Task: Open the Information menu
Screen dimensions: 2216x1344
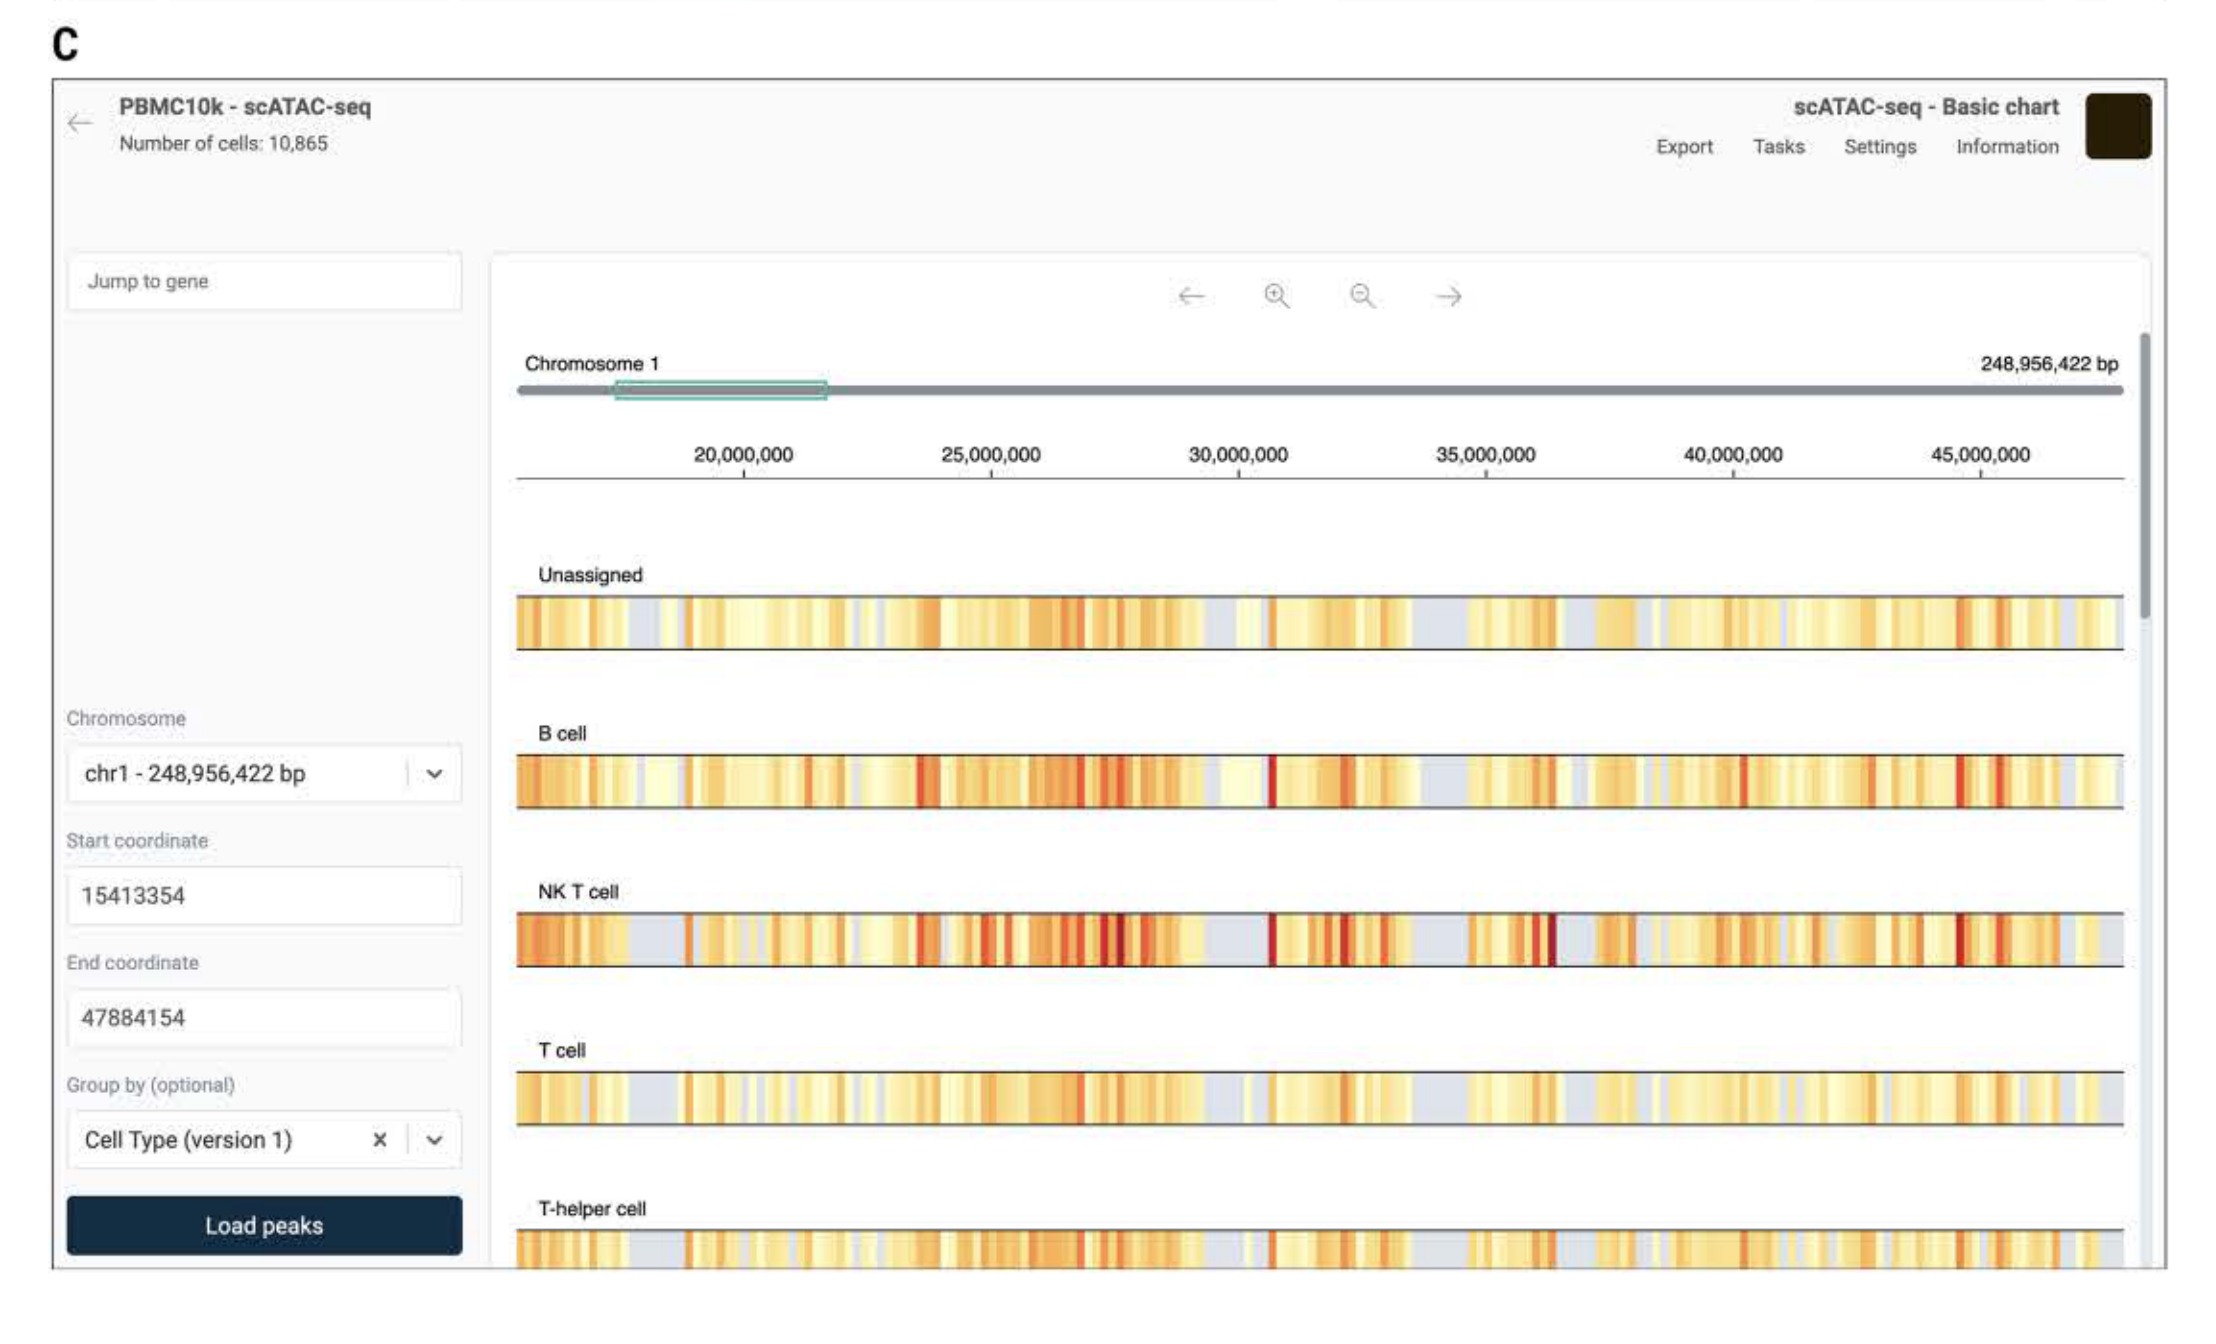Action: [x=2007, y=147]
